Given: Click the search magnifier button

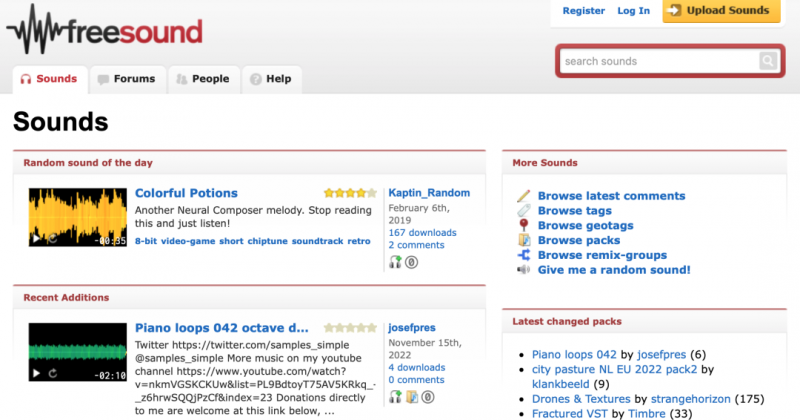Looking at the screenshot, I should tap(768, 61).
